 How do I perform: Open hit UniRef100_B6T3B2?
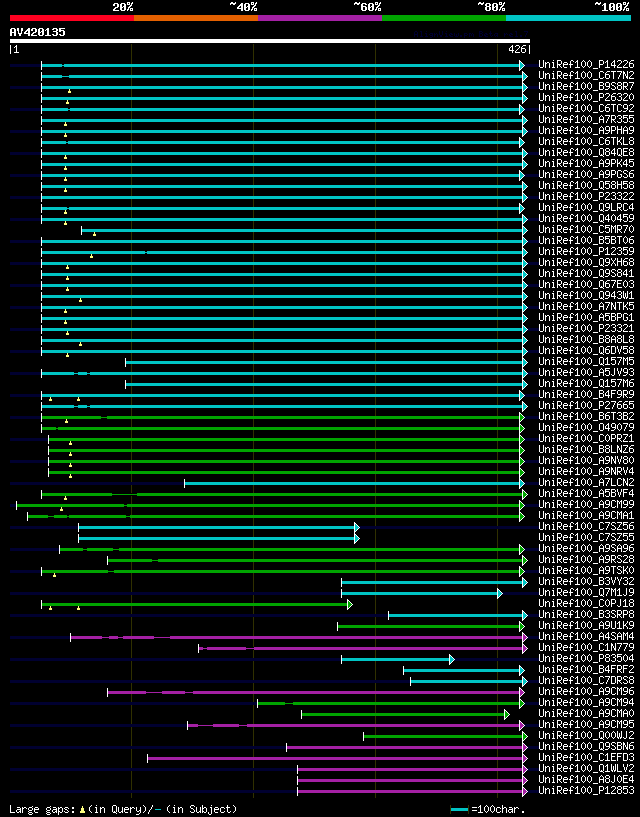(x=586, y=416)
